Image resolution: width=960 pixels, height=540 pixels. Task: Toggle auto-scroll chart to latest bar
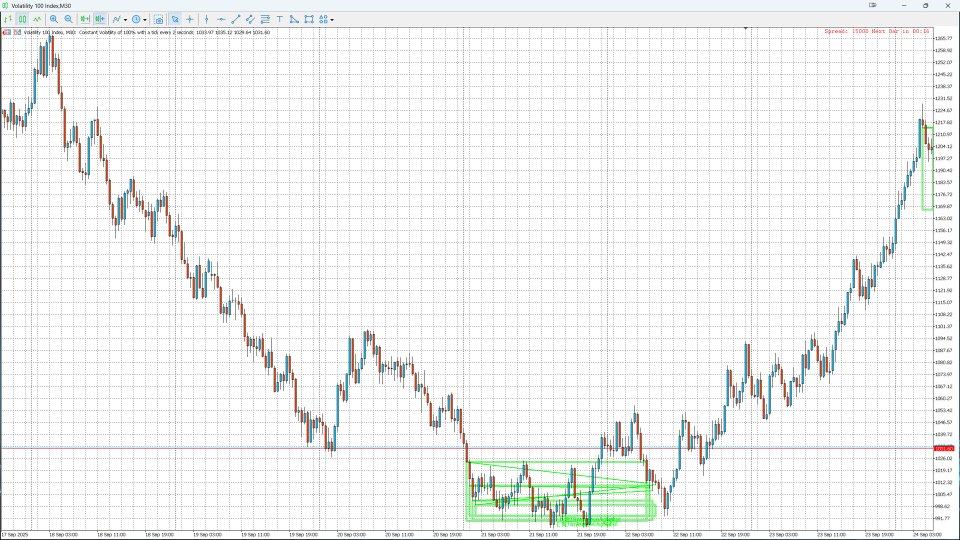point(85,20)
